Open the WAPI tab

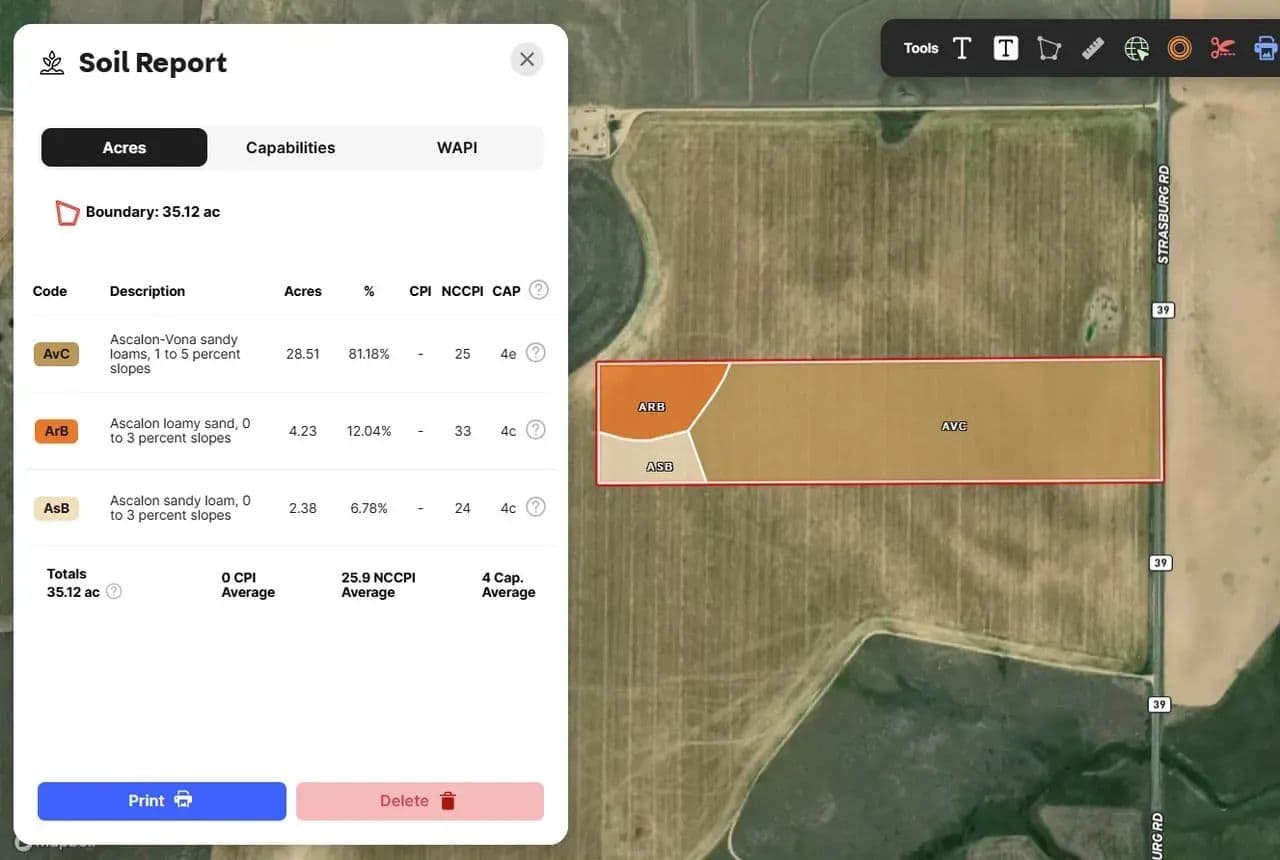coord(457,148)
